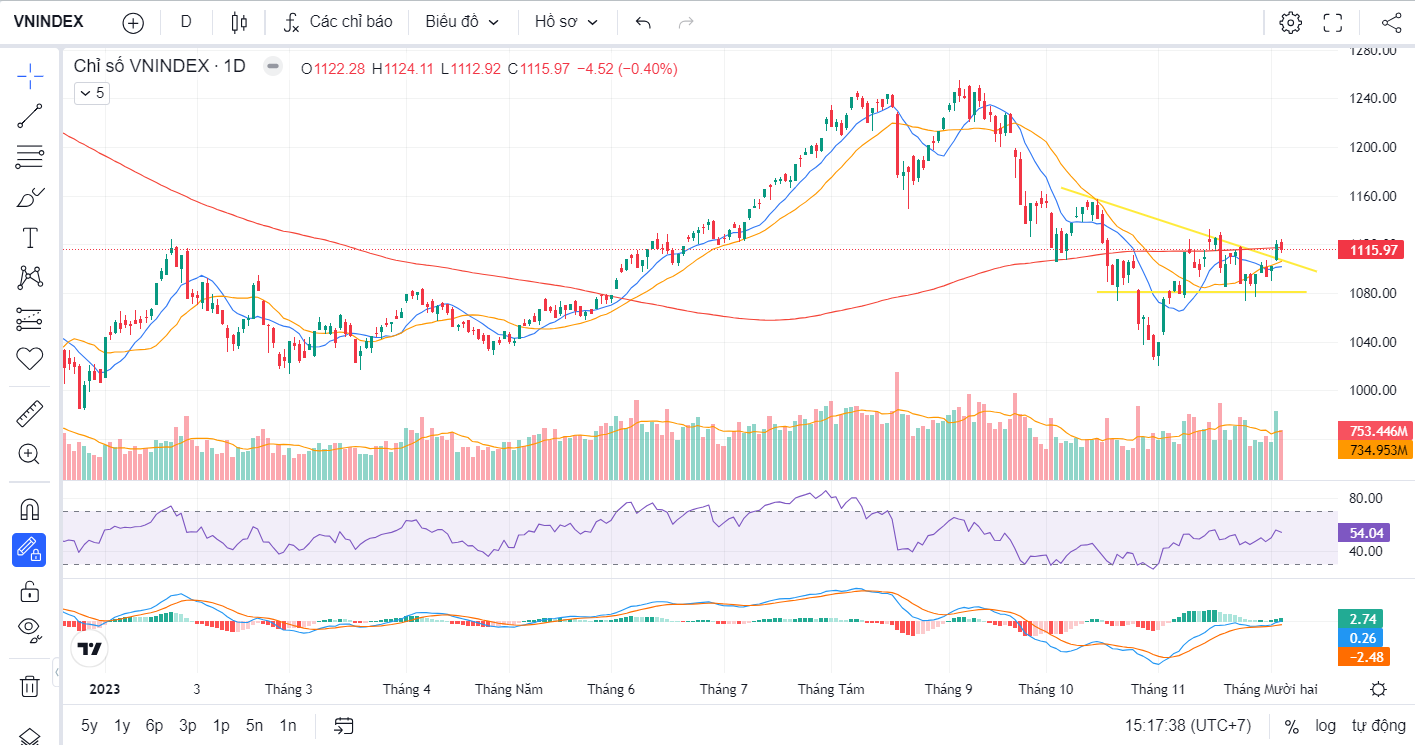1415x745 pixels.
Task: Click the Tháng Mười hai axis label
Action: [1271, 689]
